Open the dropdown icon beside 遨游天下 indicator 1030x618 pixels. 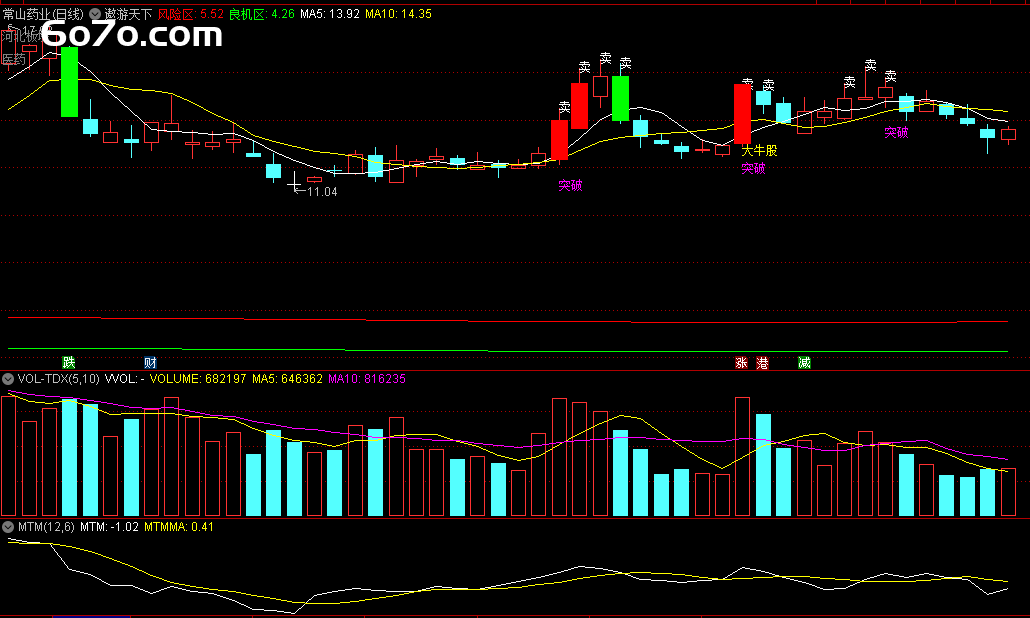(95, 14)
